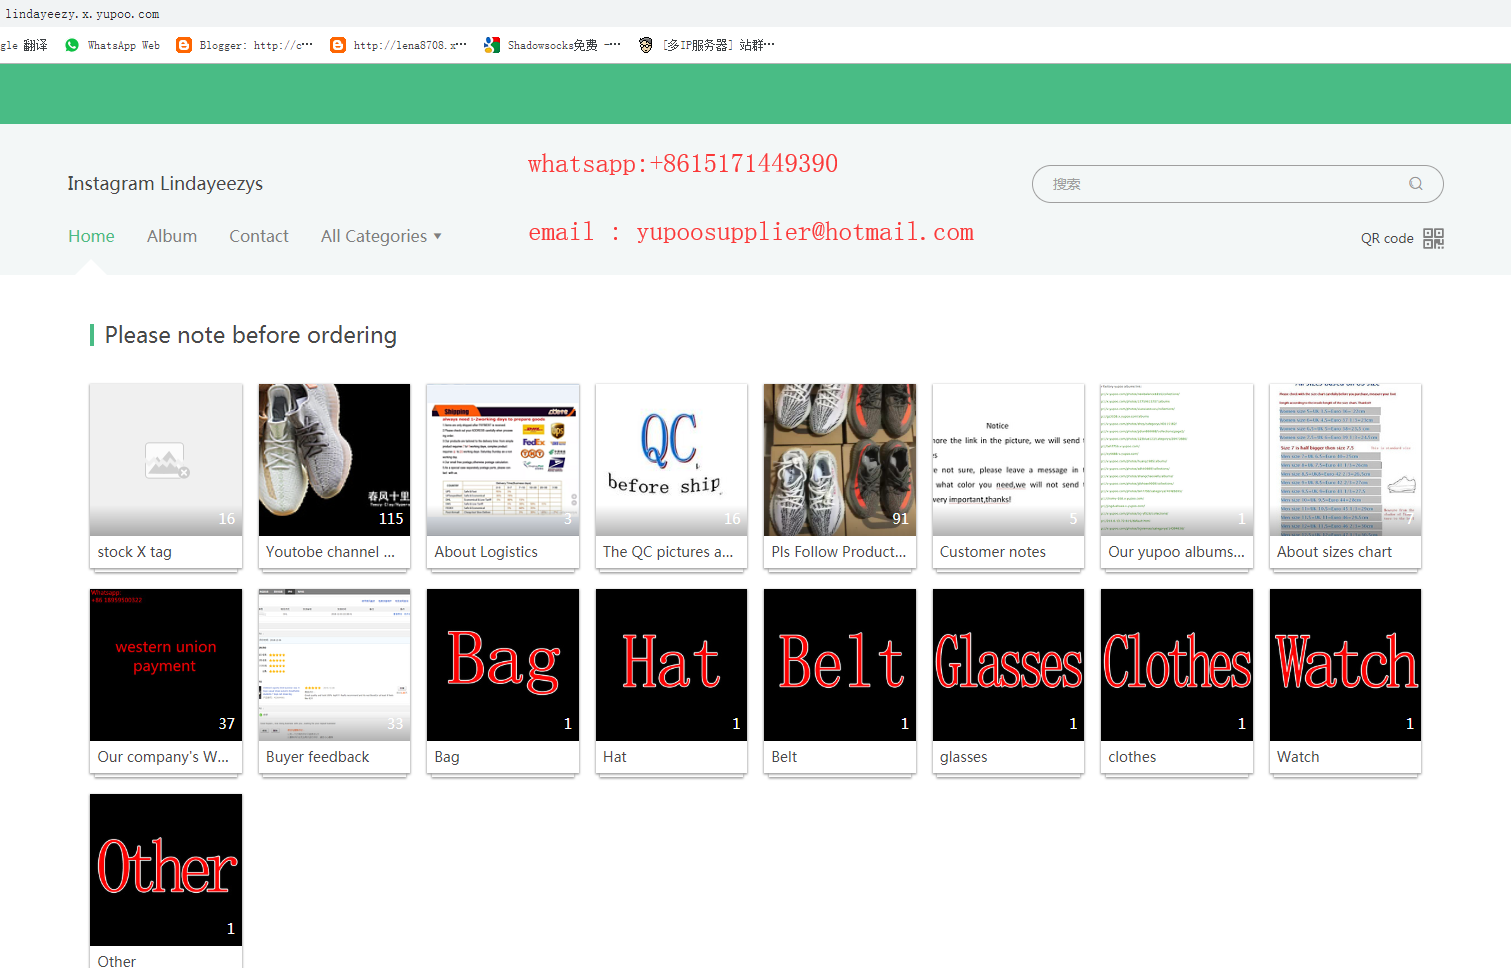The image size is (1511, 968).
Task: Open the About sizes chart album thumbnail
Action: pyautogui.click(x=1345, y=460)
